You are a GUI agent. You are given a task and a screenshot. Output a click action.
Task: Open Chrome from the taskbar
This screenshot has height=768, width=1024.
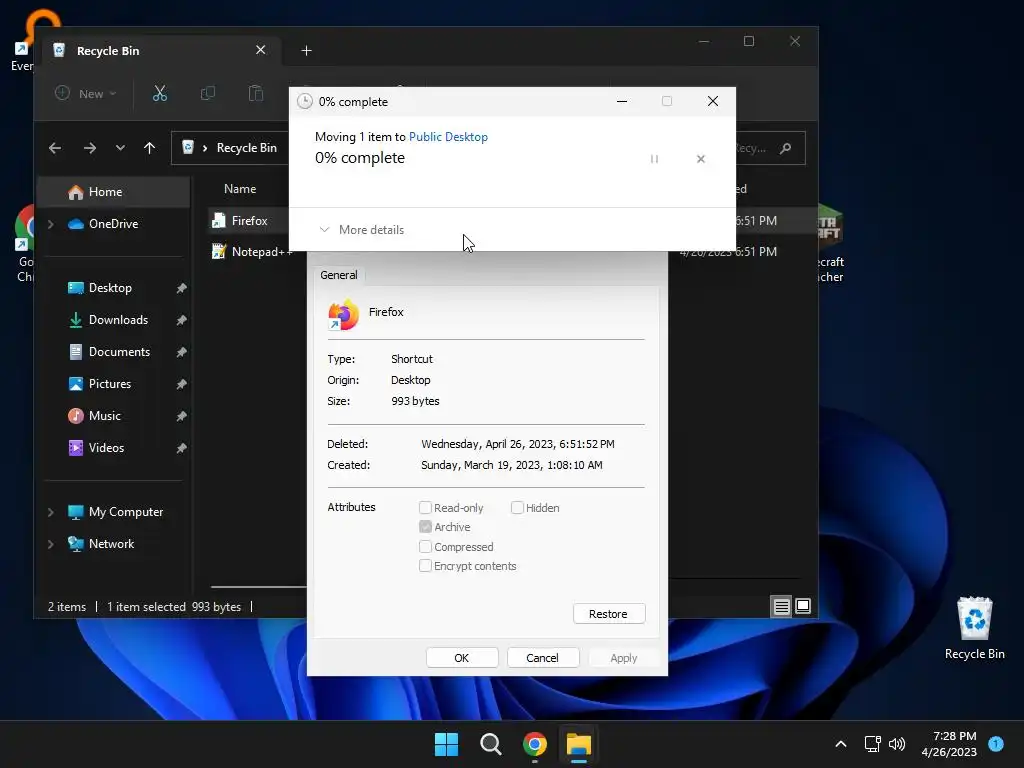pos(535,744)
